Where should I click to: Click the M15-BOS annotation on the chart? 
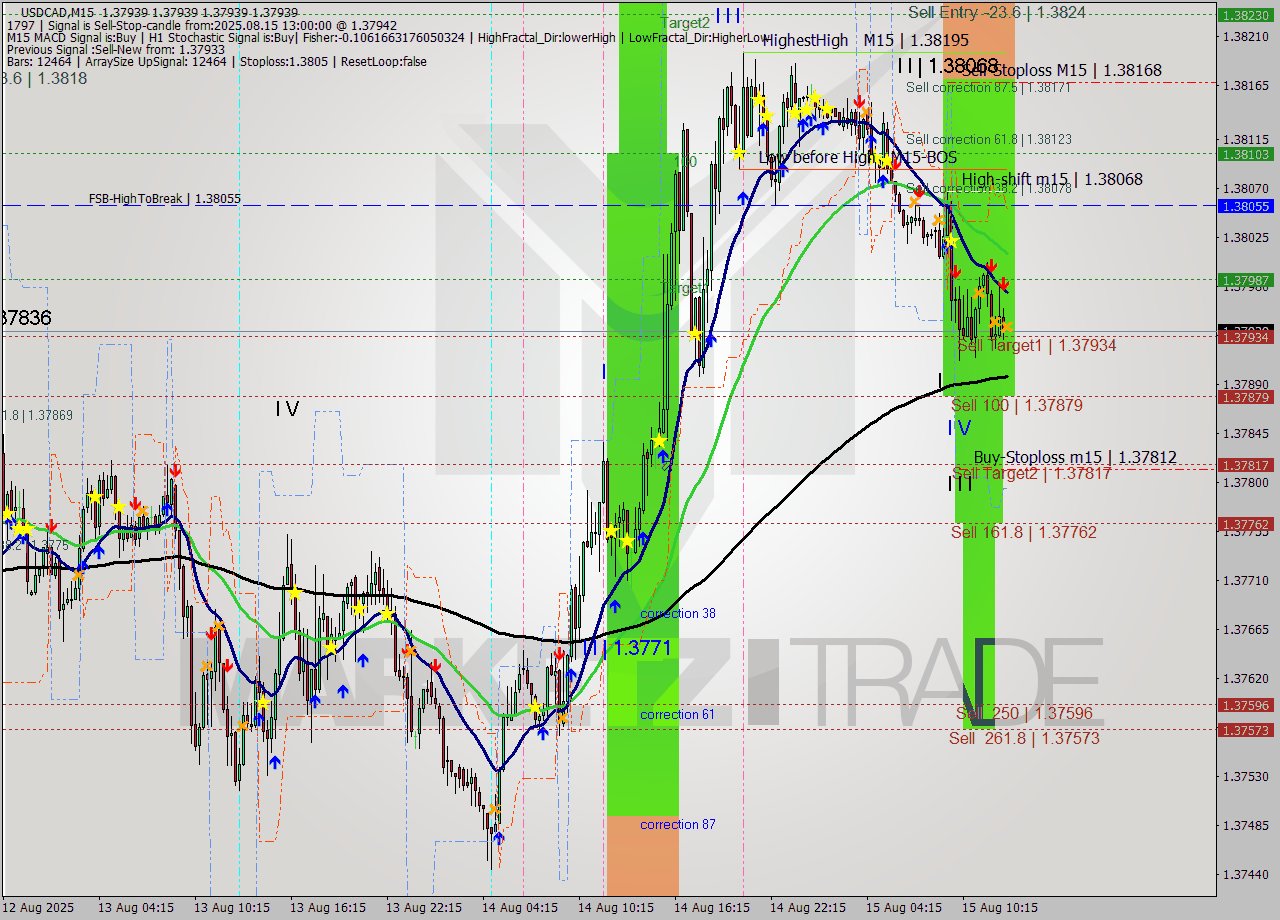click(924, 158)
